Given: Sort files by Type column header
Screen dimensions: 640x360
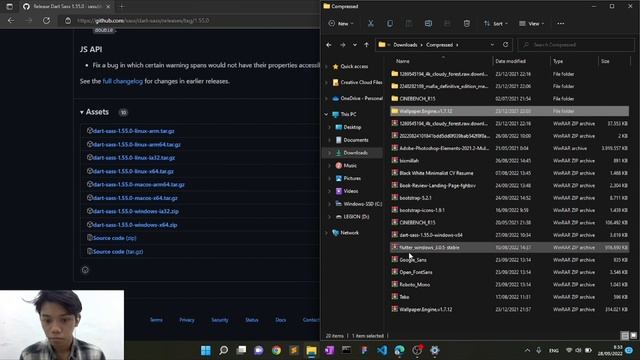Looking at the screenshot, I should (x=558, y=61).
